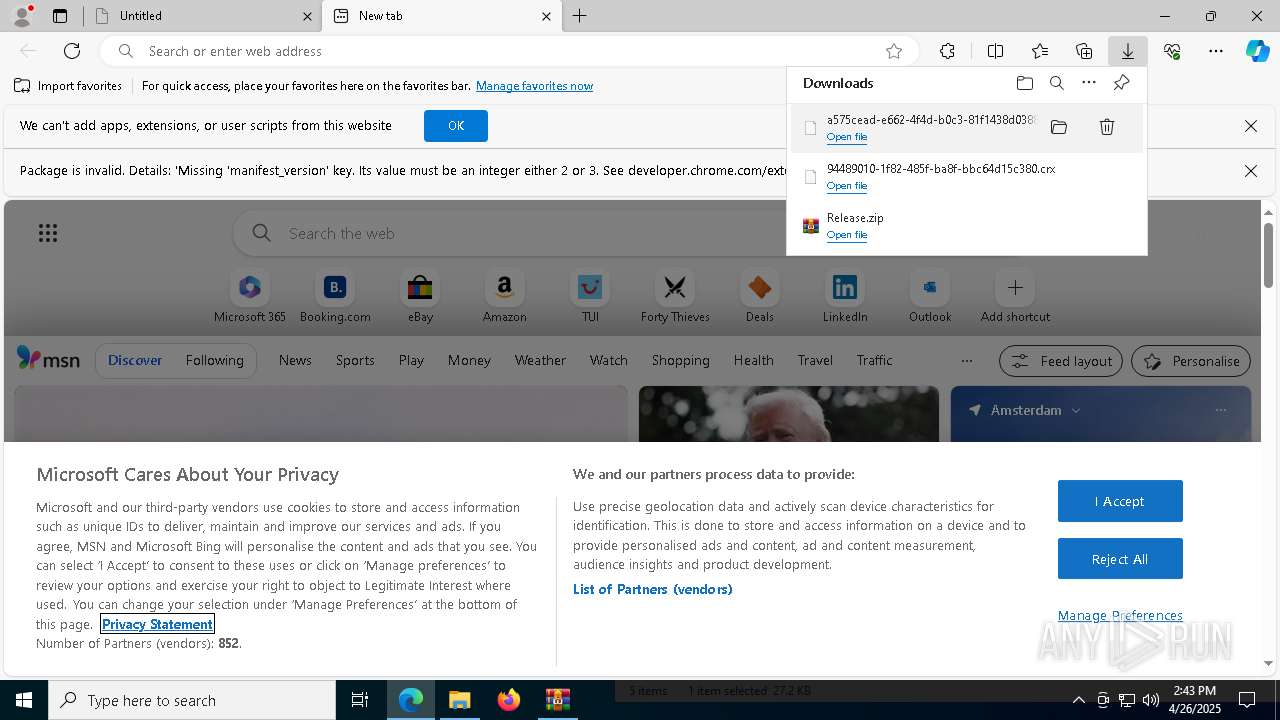Dismiss the extensions warning bar

pos(1250,126)
